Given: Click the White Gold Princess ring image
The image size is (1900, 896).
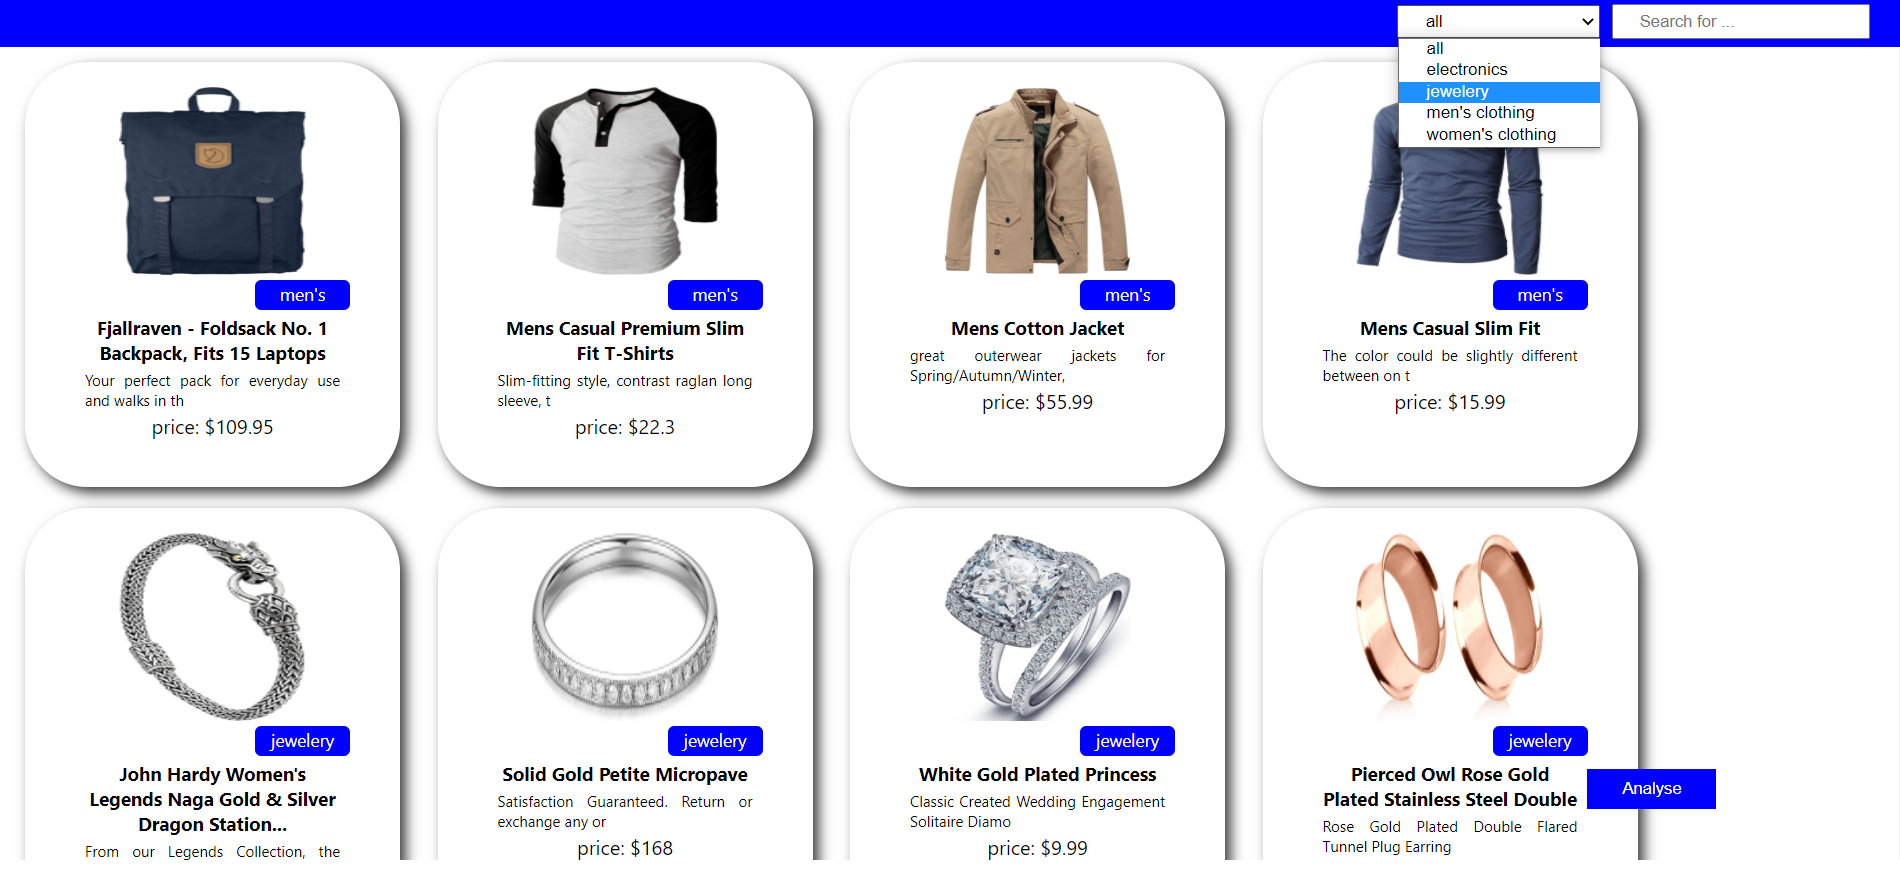Looking at the screenshot, I should [1037, 626].
